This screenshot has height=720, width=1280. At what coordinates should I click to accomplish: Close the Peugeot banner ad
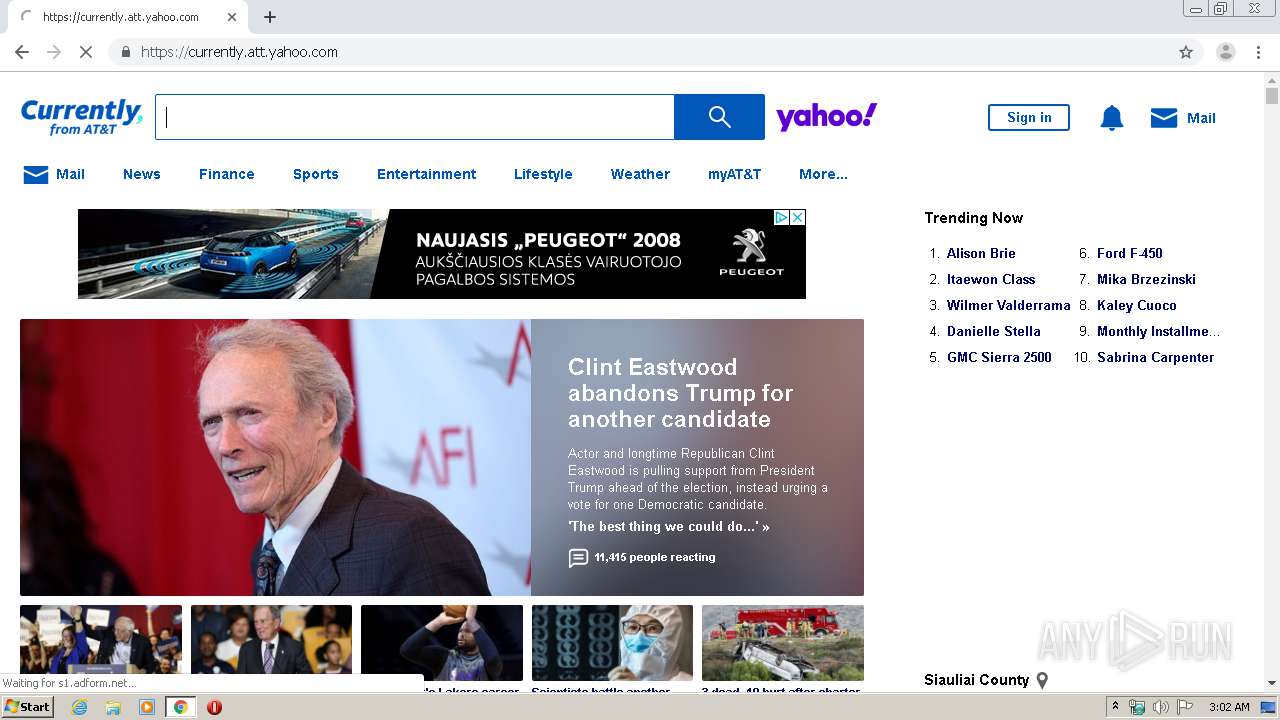tap(798, 217)
